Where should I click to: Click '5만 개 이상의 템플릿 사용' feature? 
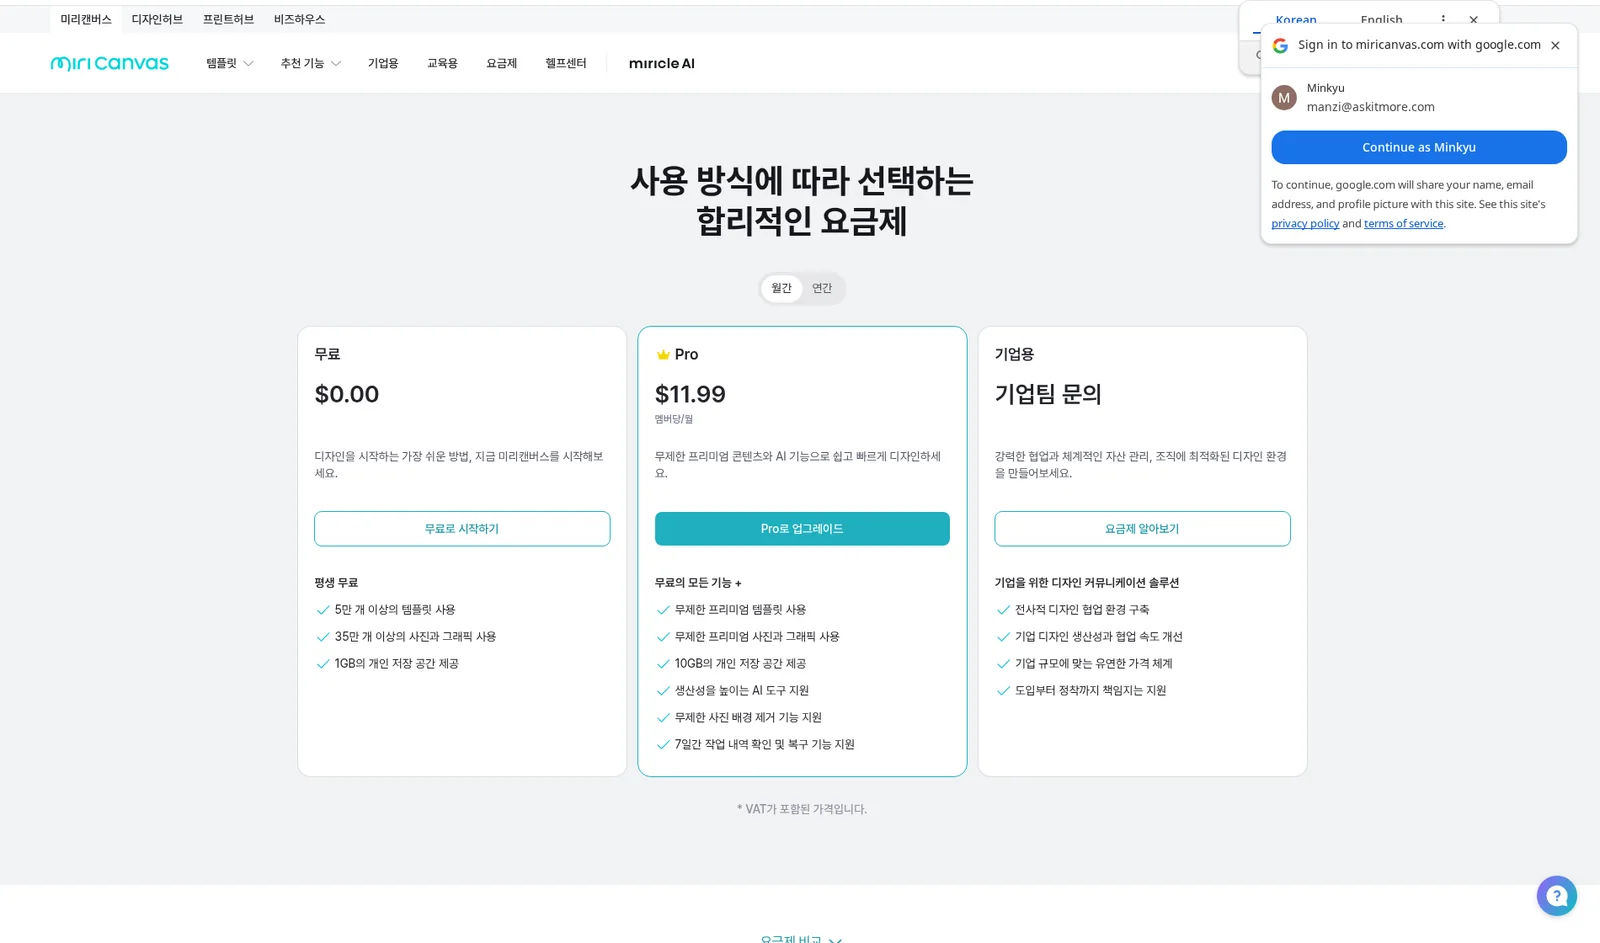coord(395,610)
